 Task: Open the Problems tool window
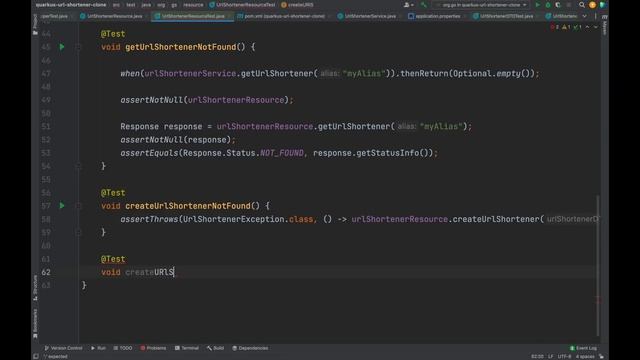(153, 348)
